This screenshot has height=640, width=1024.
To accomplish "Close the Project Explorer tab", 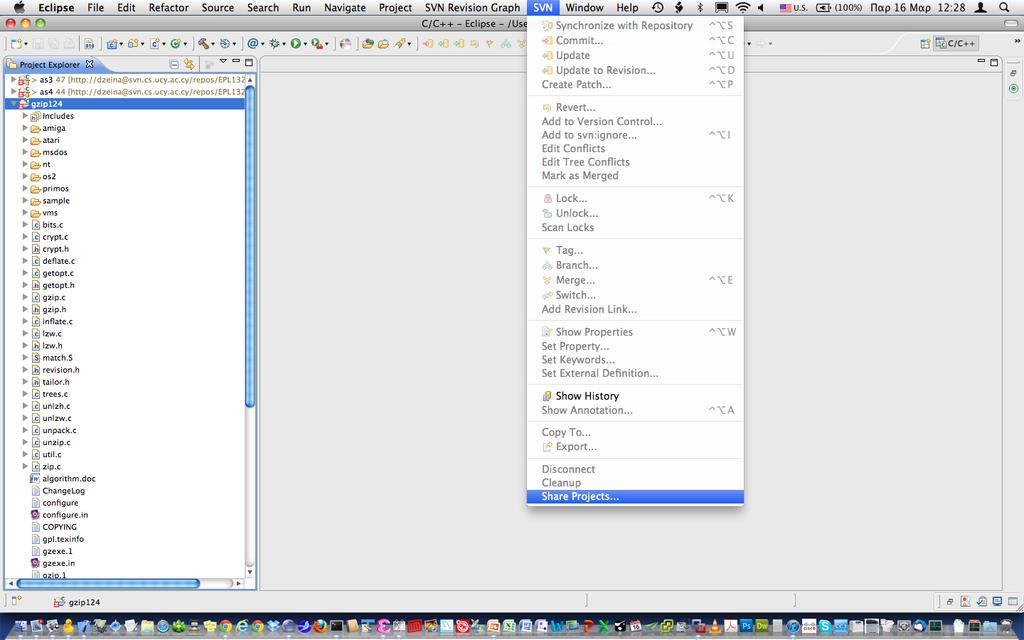I will coord(89,64).
